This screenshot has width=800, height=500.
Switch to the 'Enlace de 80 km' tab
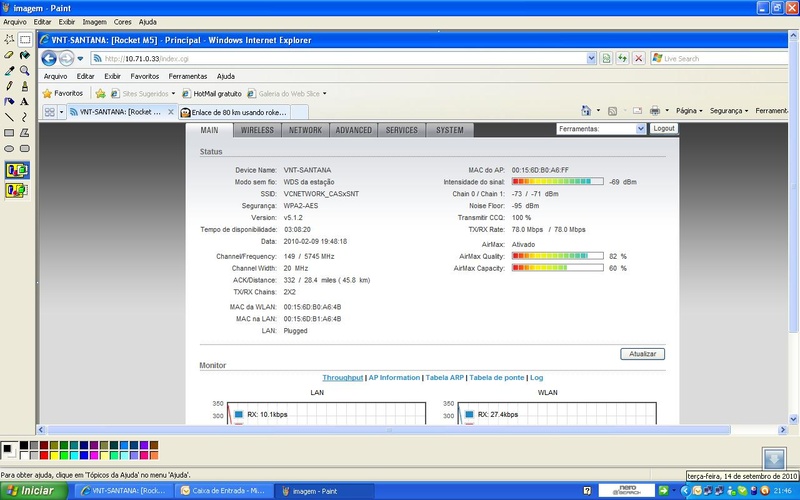(x=235, y=112)
